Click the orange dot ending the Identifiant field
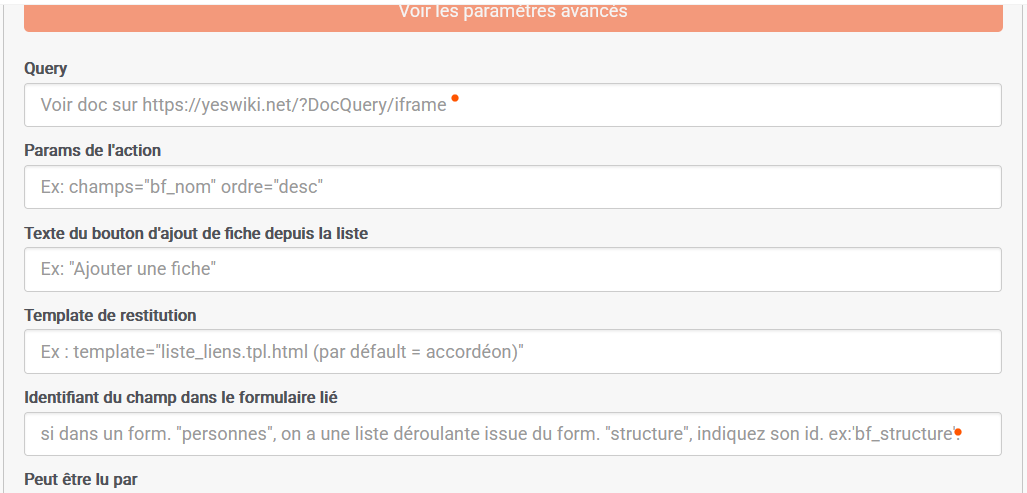This screenshot has height=493, width=1027. point(957,432)
